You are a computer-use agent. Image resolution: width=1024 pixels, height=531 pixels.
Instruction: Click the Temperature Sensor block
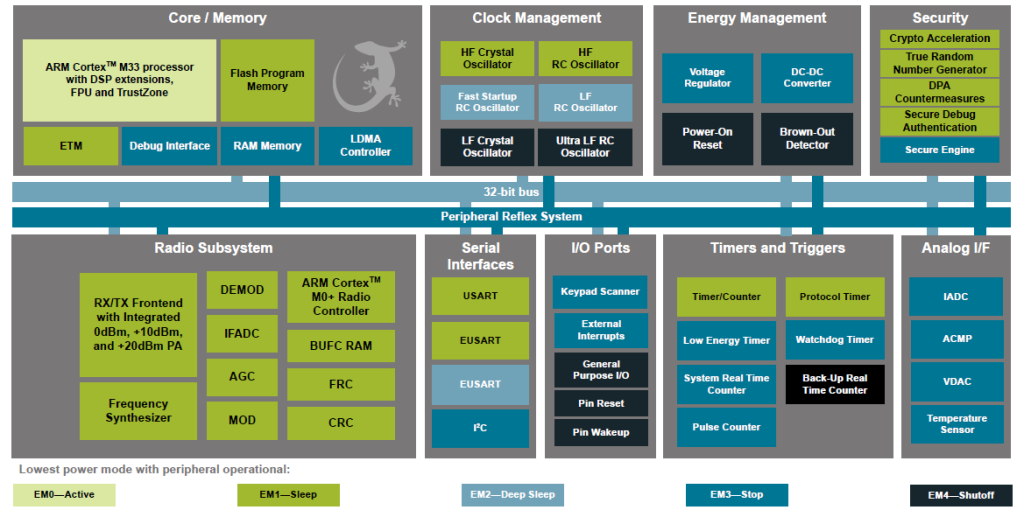(956, 424)
